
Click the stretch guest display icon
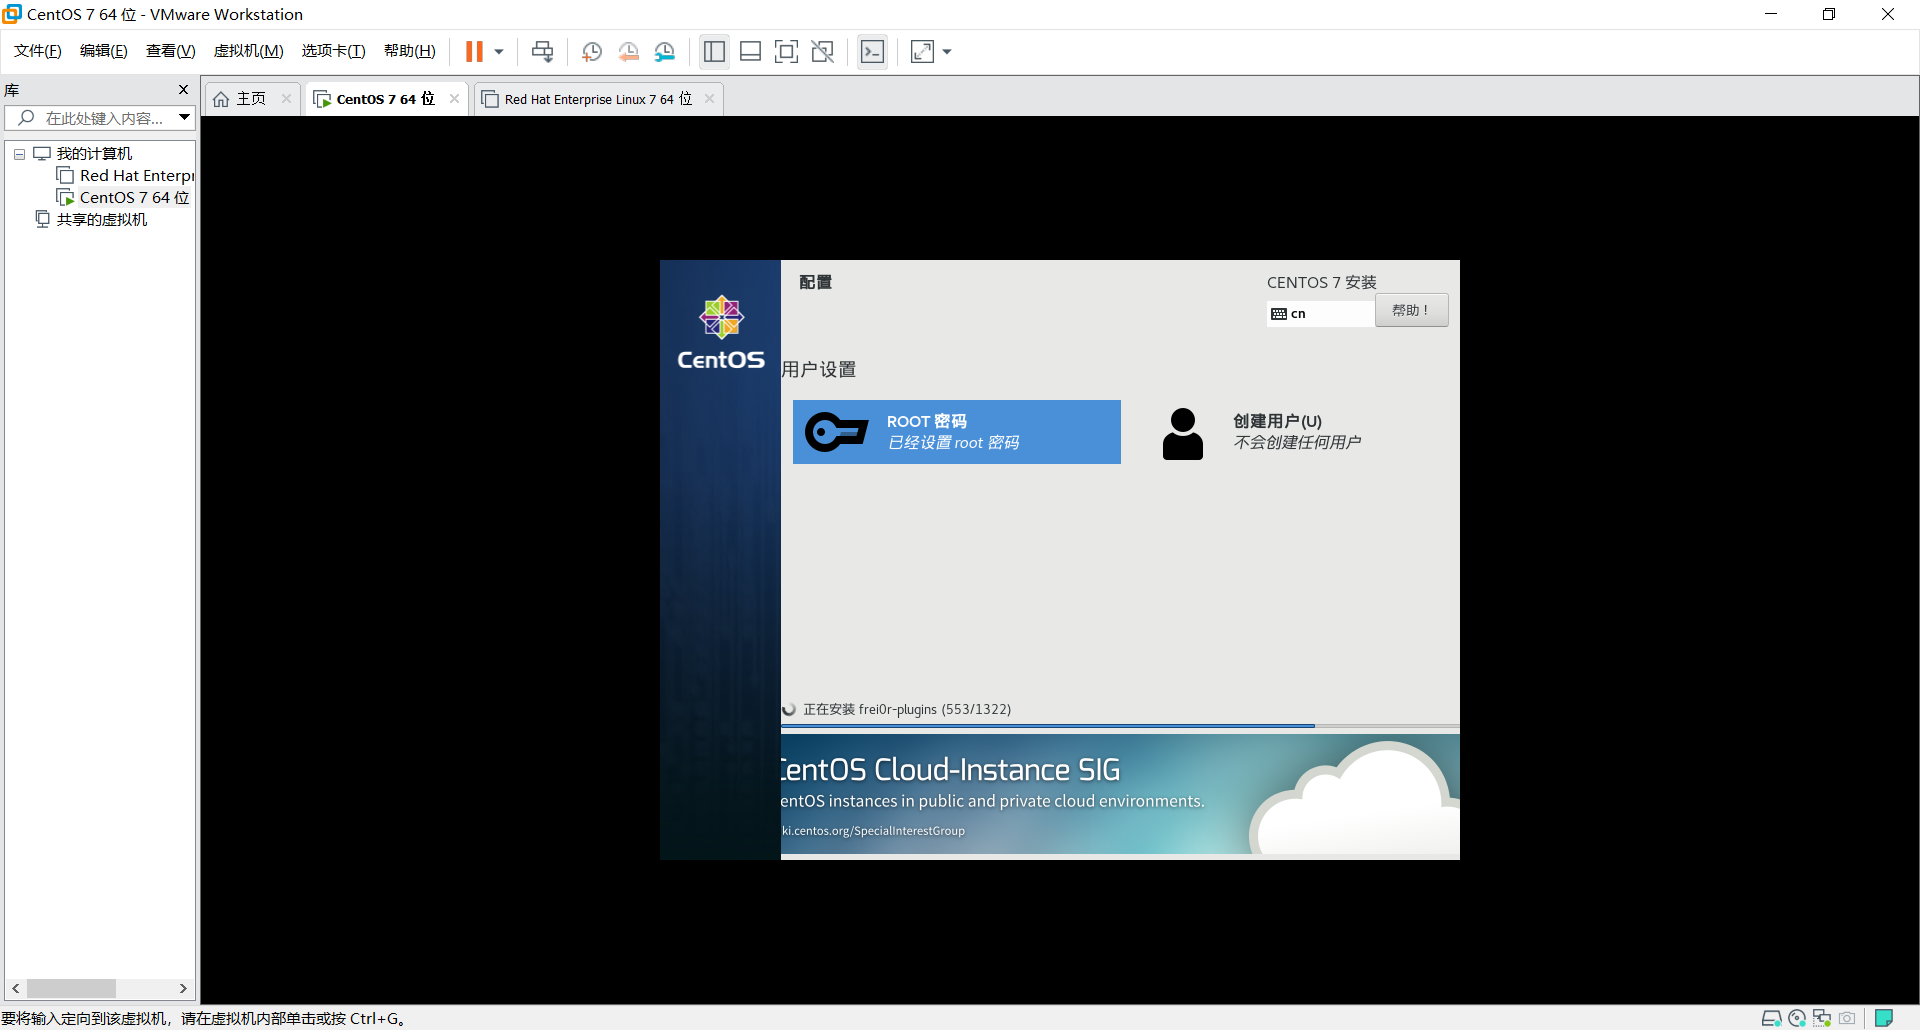(x=922, y=51)
